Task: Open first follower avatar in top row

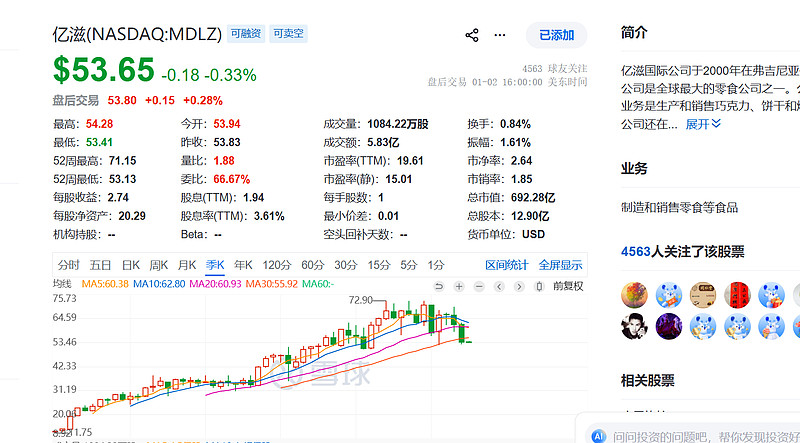Action: point(634,295)
